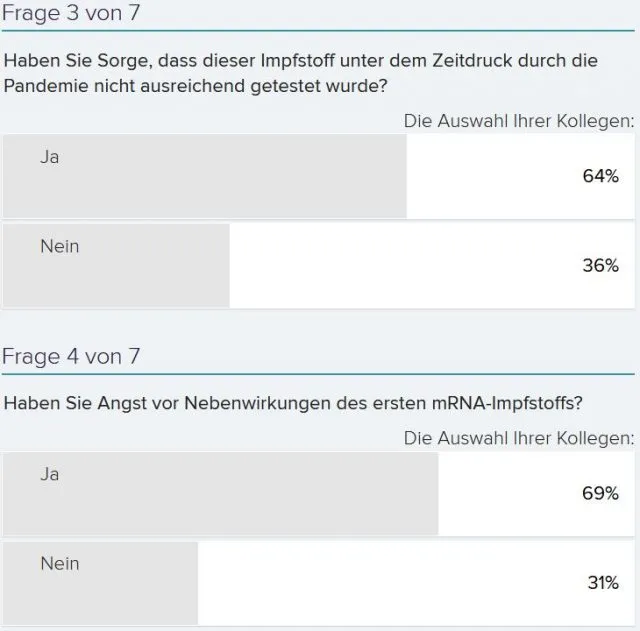Click the 36% result value
Screen dimensions: 640x631
pos(600,266)
